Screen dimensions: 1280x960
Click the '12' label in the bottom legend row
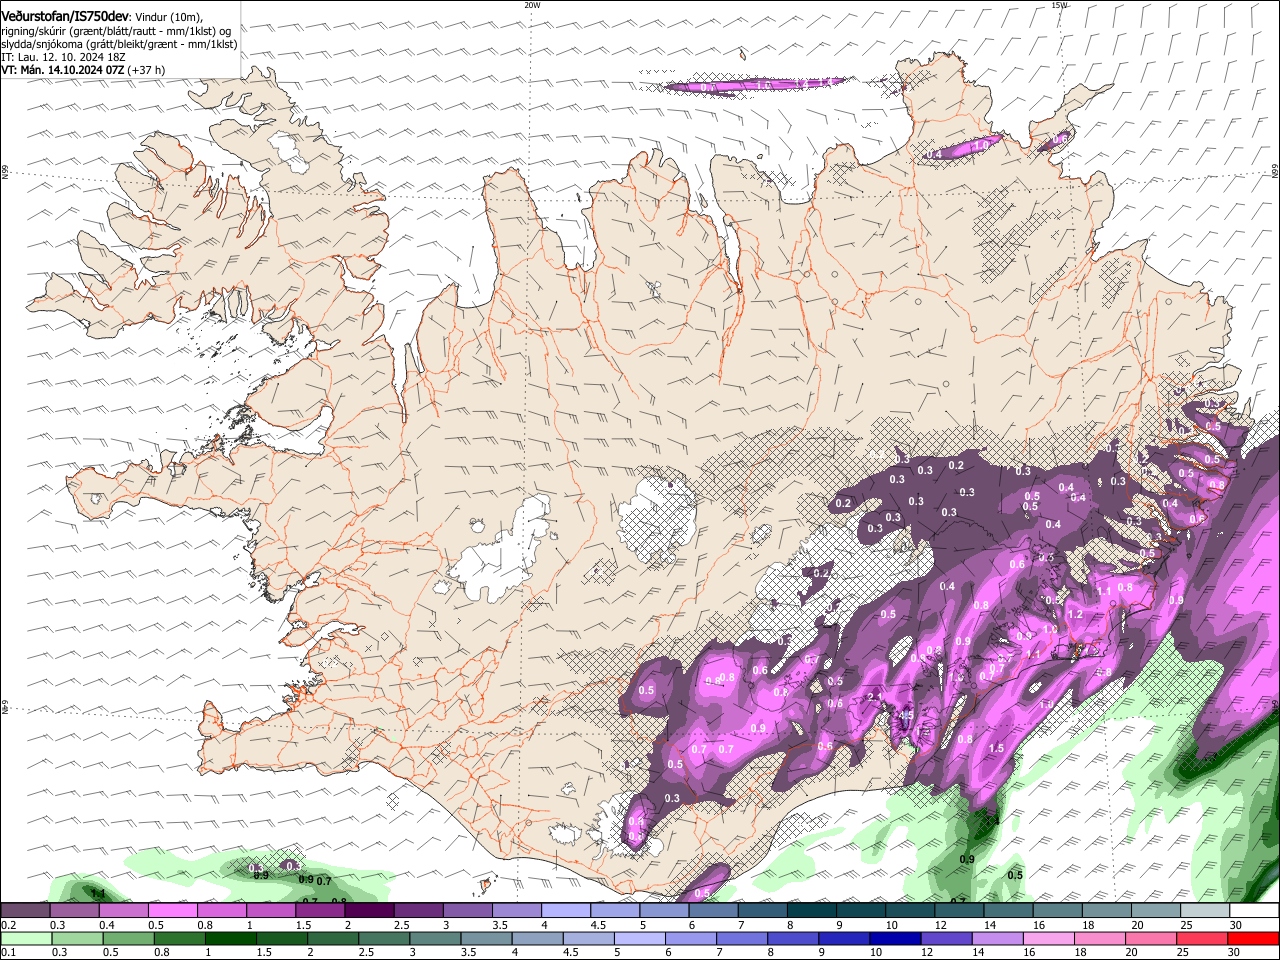(x=927, y=952)
